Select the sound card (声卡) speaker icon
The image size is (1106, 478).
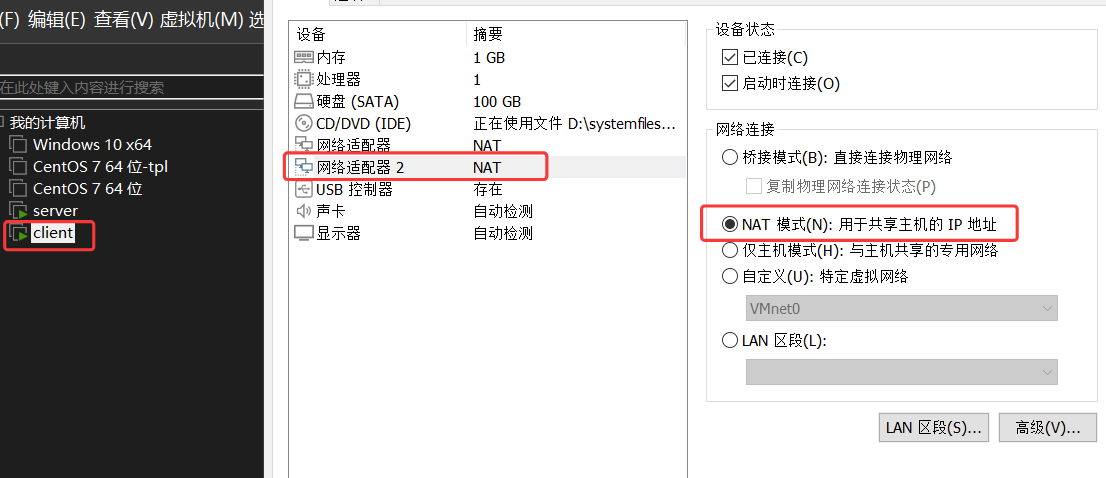pyautogui.click(x=303, y=211)
